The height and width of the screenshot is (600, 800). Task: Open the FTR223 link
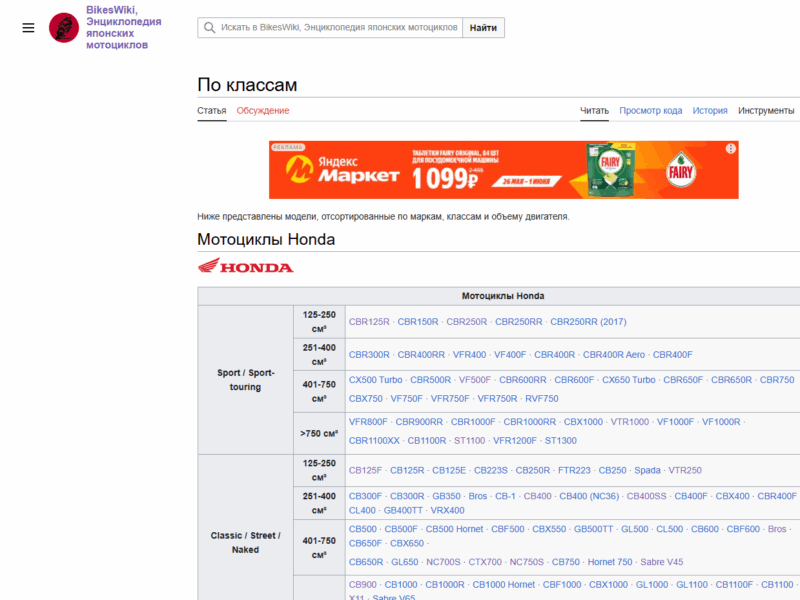pos(574,470)
